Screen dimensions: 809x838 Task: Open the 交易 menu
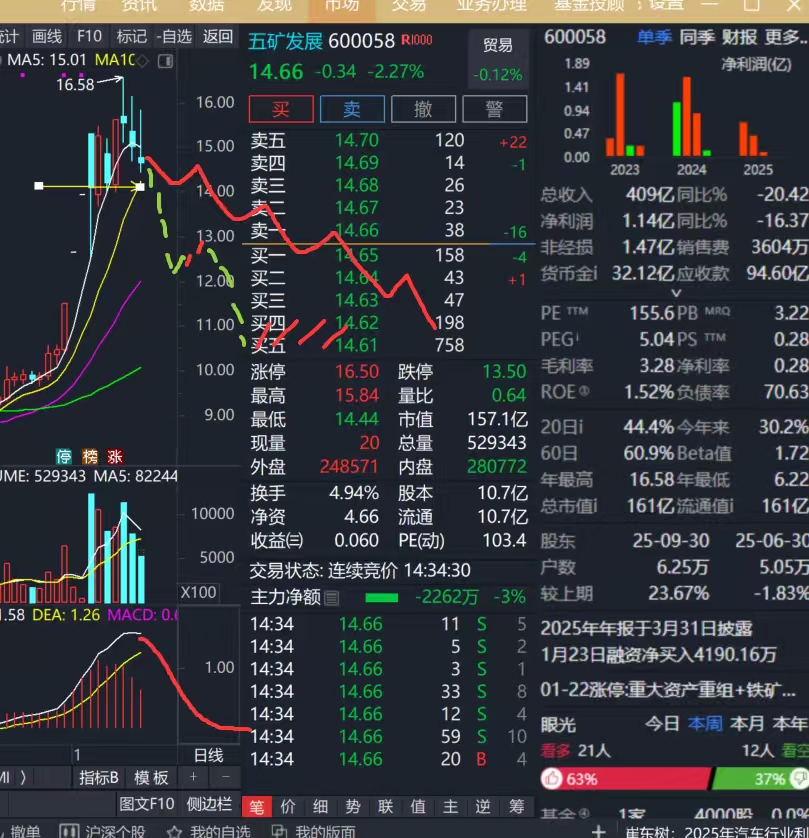click(x=409, y=5)
